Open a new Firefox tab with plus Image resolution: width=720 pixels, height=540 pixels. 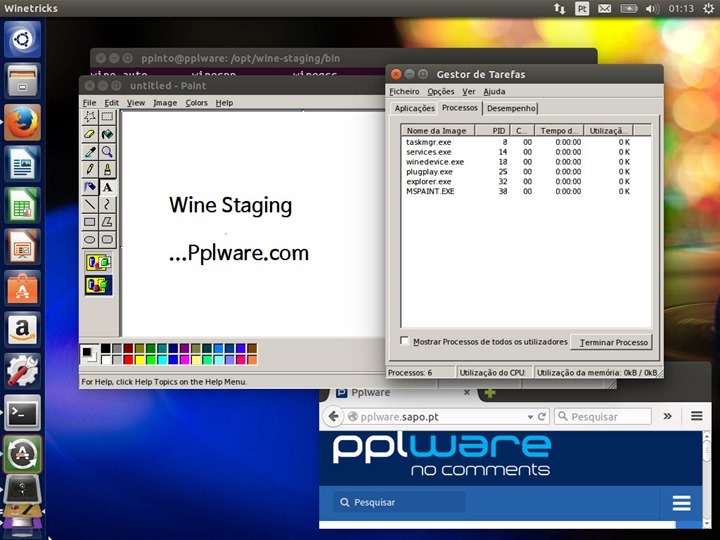pyautogui.click(x=490, y=394)
